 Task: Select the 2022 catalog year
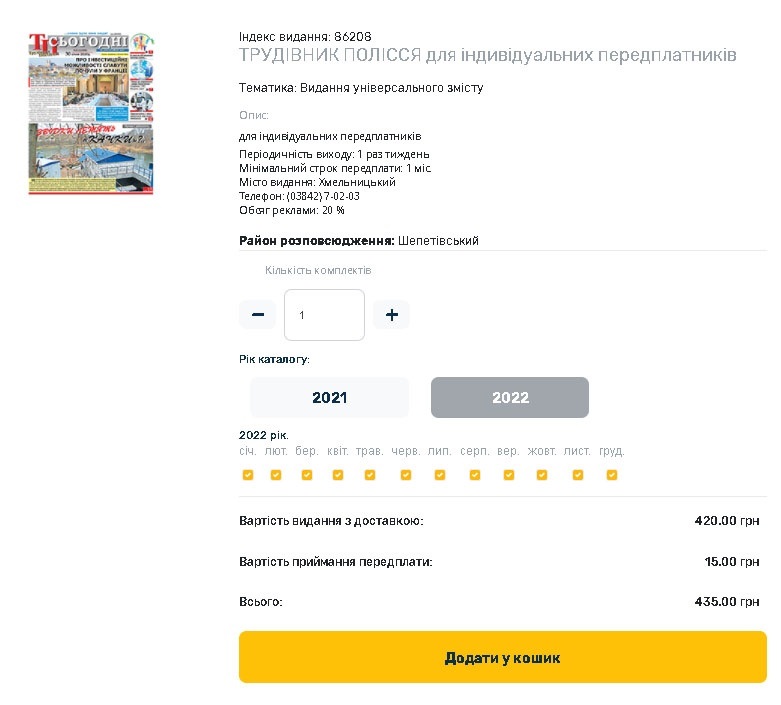pyautogui.click(x=510, y=397)
